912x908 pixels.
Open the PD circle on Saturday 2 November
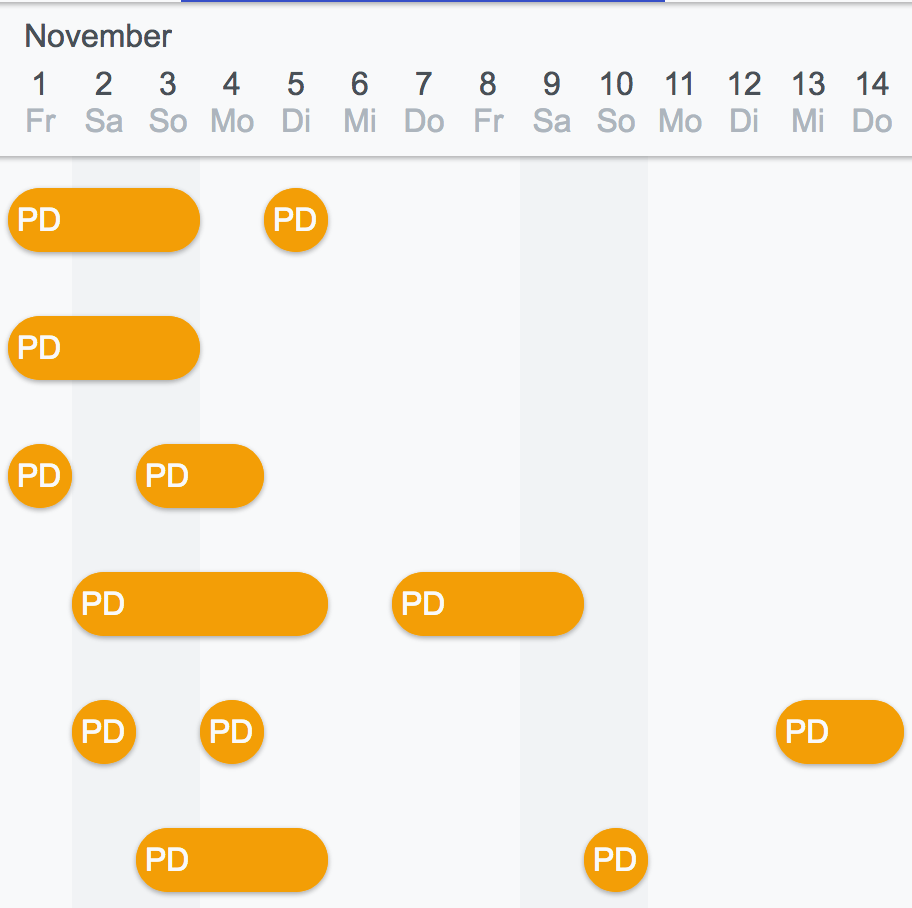click(x=104, y=732)
